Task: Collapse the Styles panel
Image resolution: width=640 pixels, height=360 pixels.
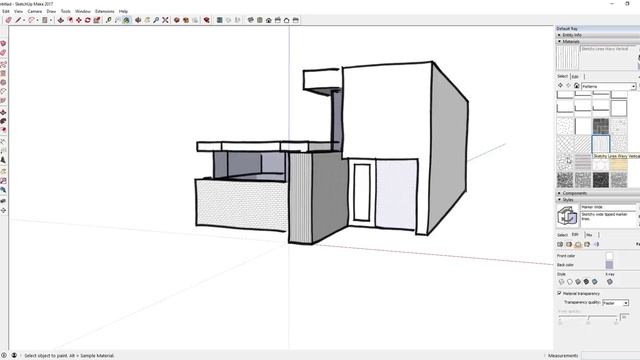Action: click(598, 200)
